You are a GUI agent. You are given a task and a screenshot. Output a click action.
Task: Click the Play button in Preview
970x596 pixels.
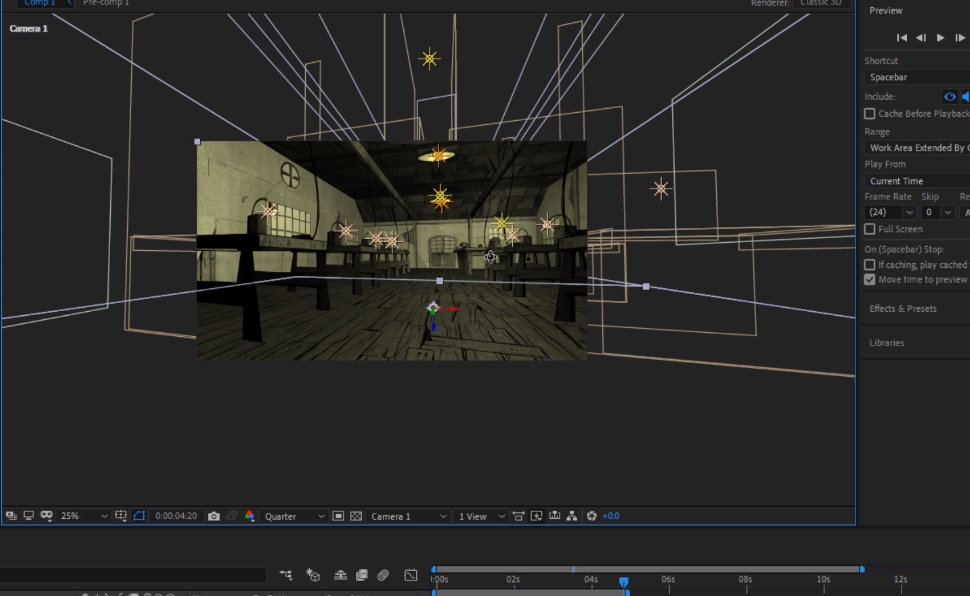[940, 38]
